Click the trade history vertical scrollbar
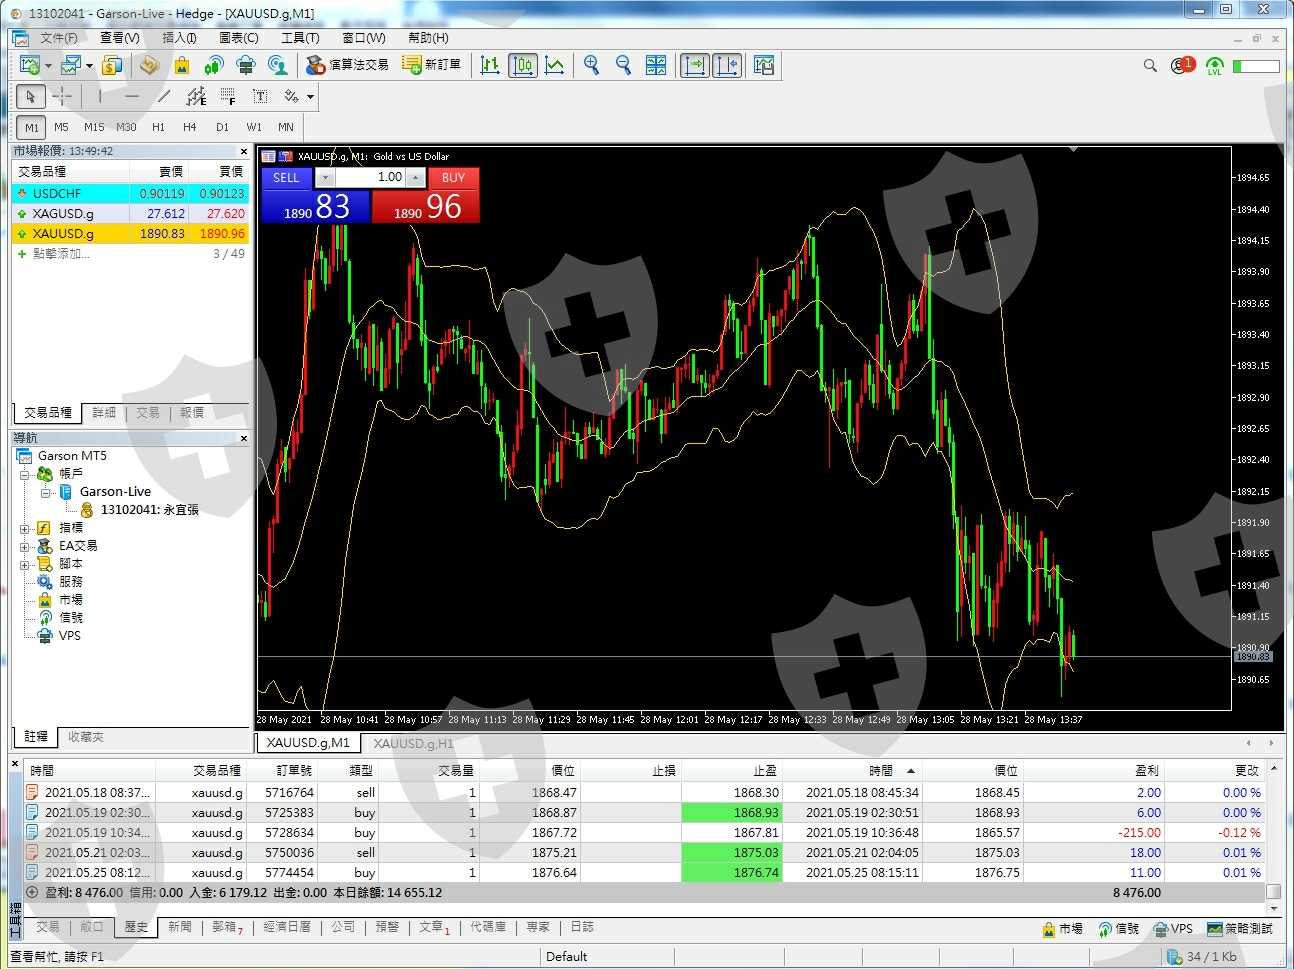Image resolution: width=1294 pixels, height=969 pixels. coord(1273,840)
